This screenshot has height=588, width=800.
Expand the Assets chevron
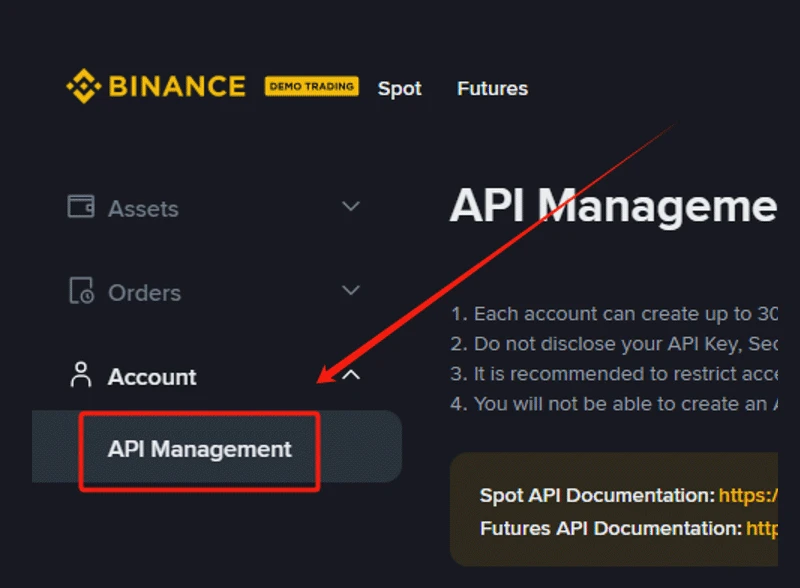351,206
